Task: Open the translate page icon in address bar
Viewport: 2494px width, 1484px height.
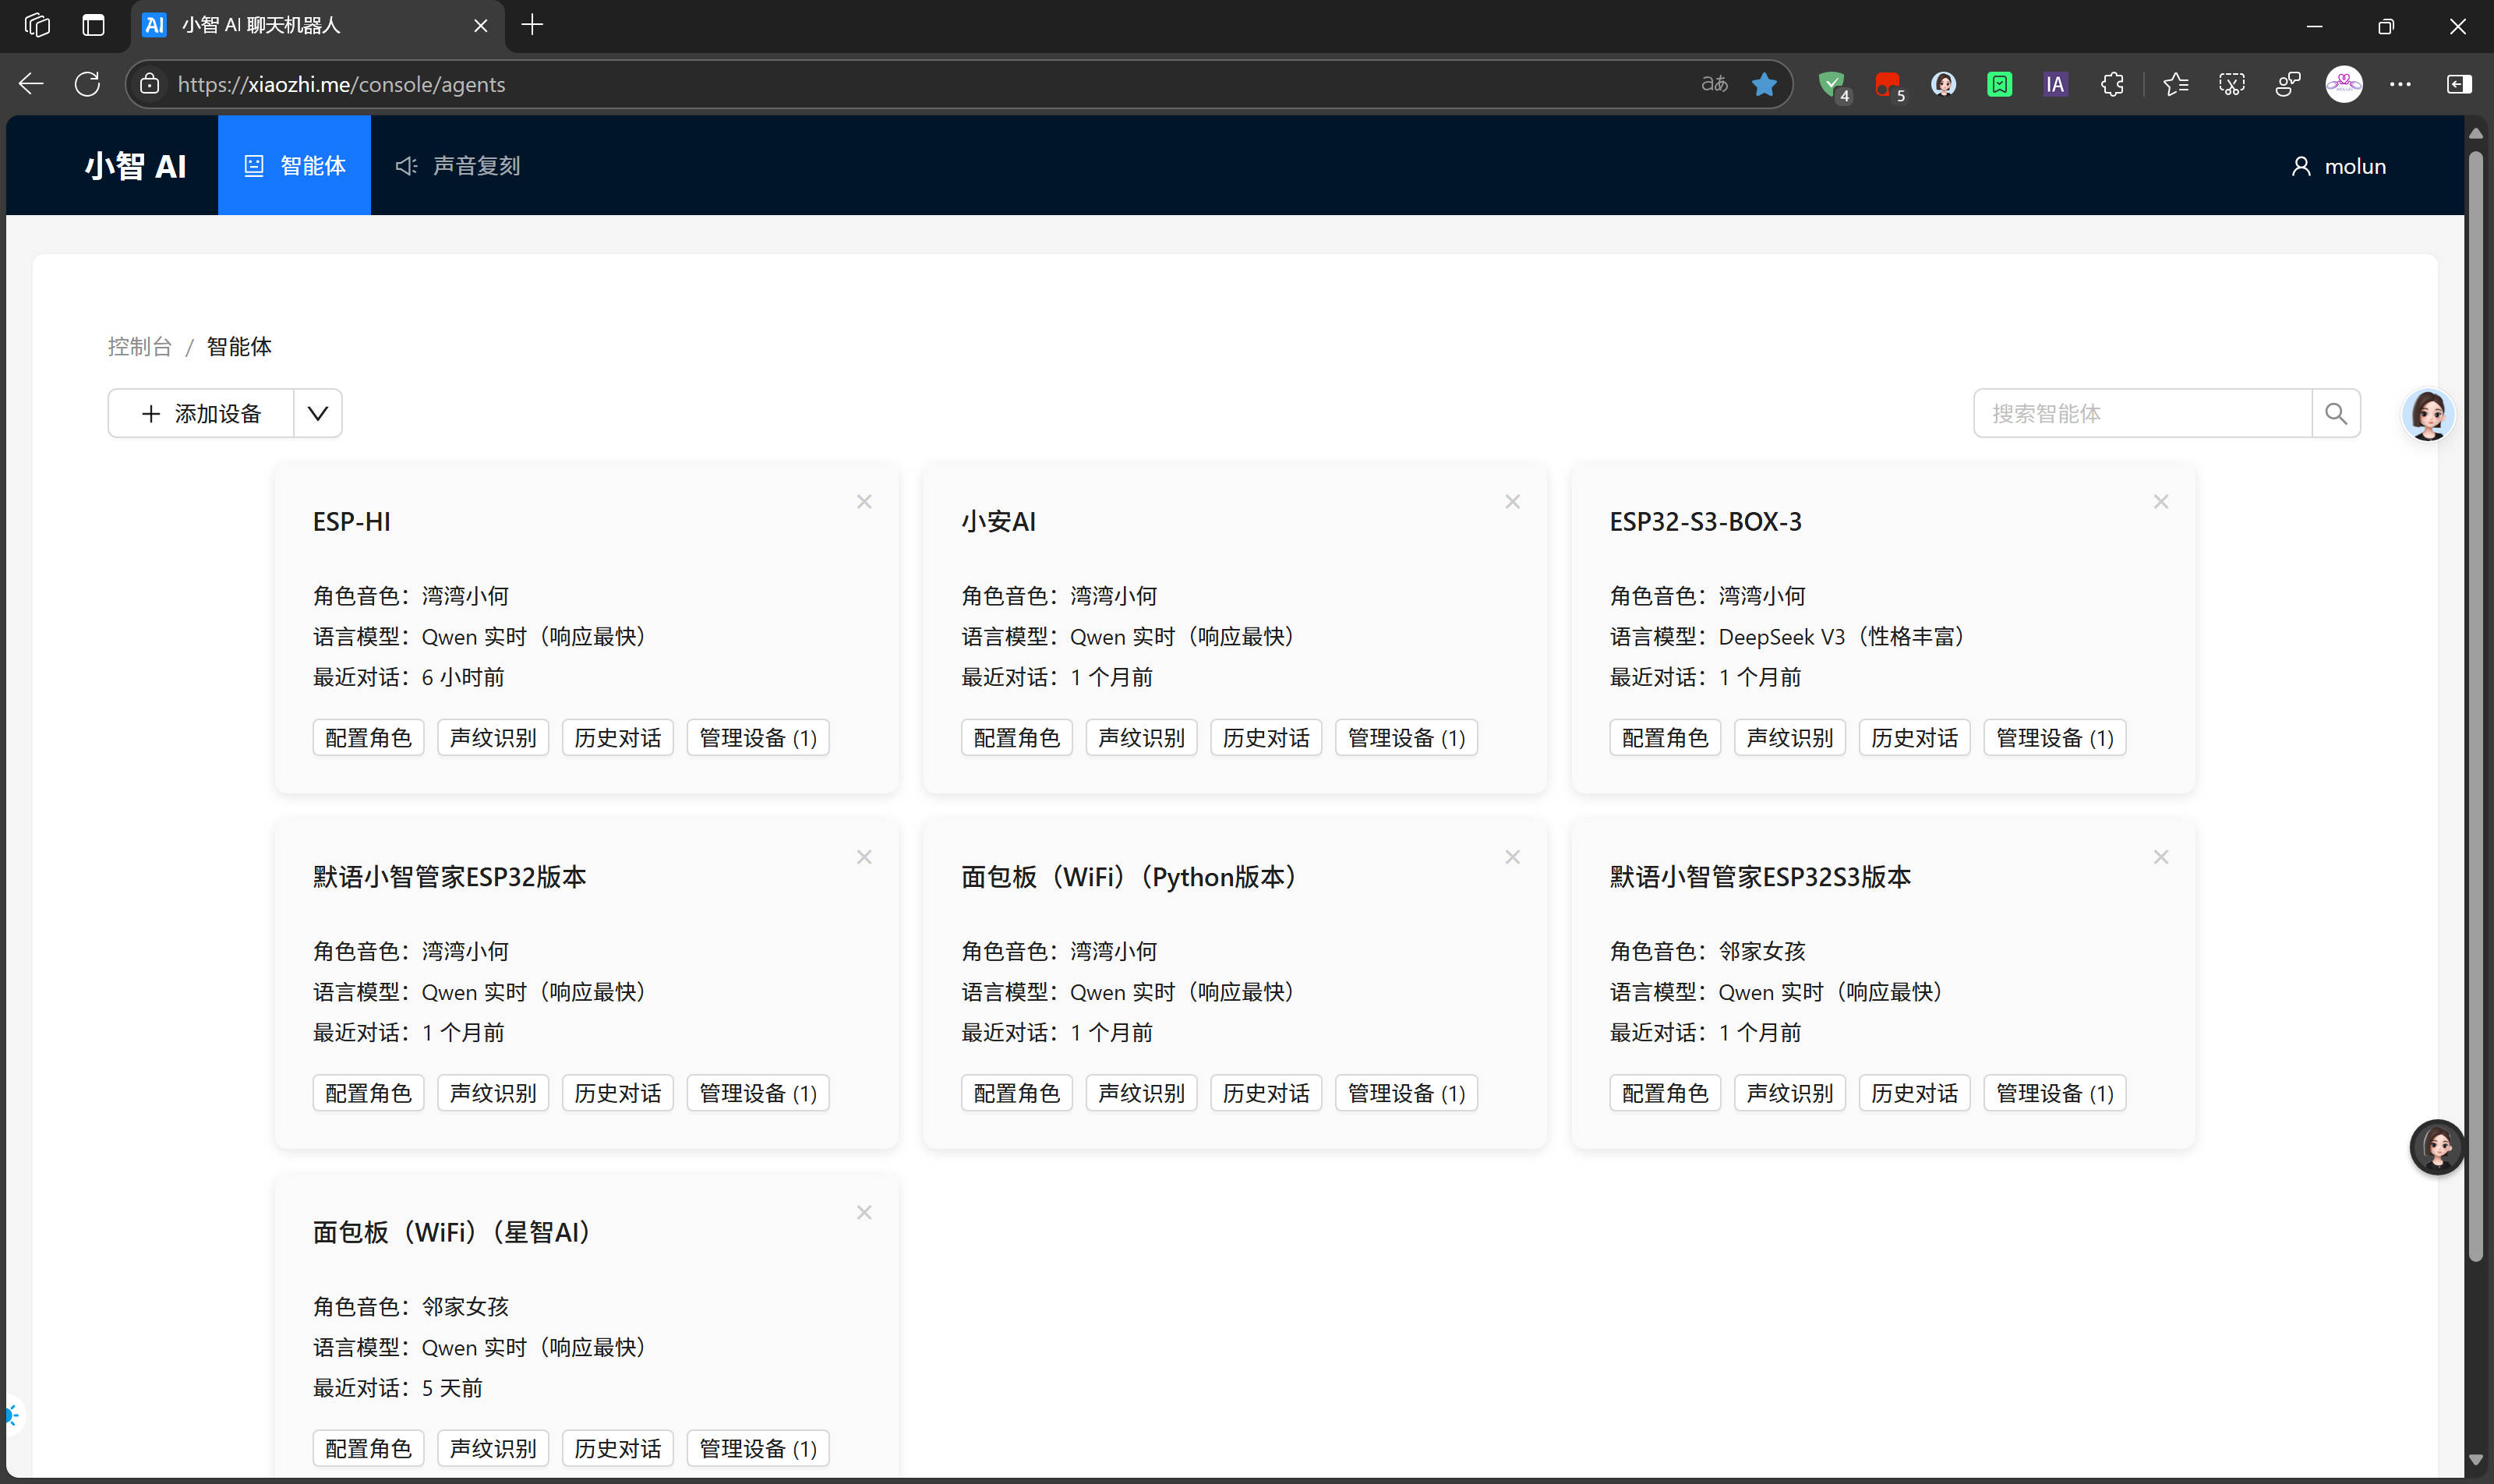Action: pyautogui.click(x=1714, y=84)
